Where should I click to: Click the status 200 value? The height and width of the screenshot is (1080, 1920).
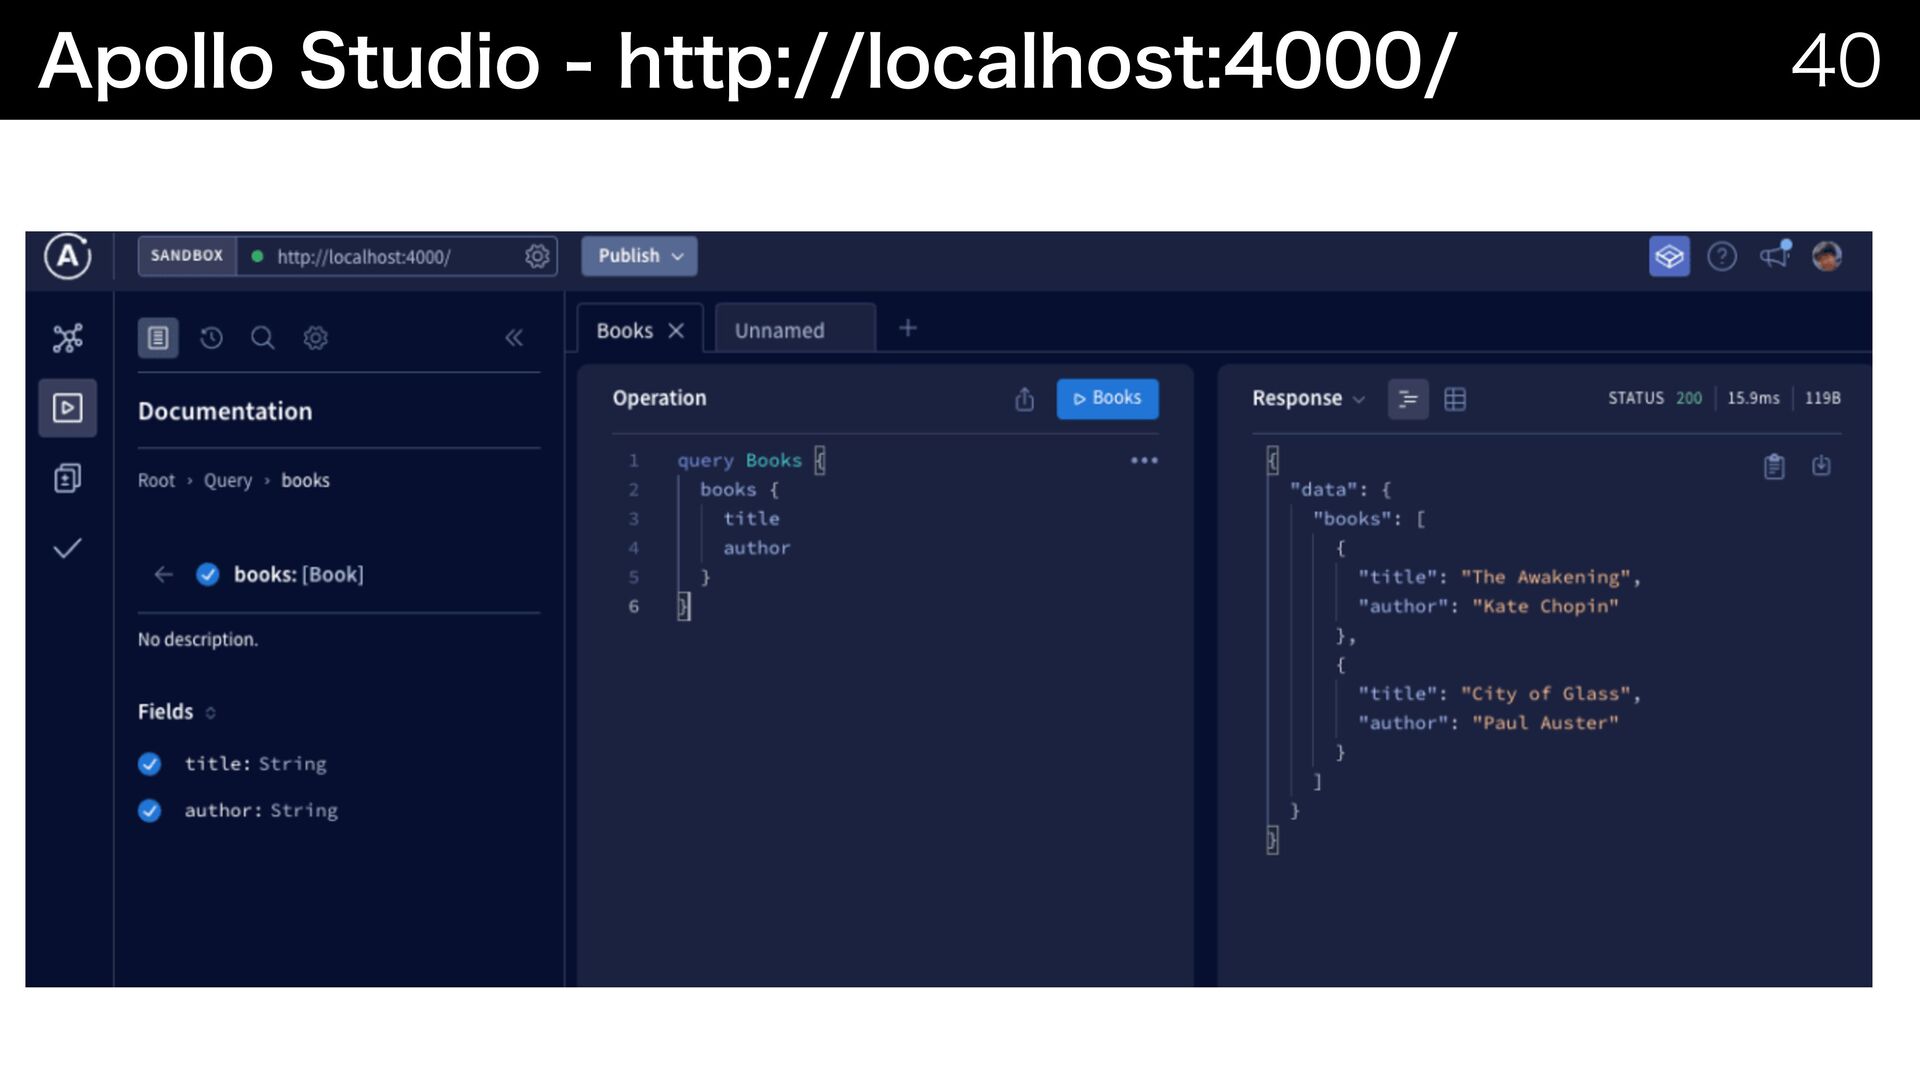click(1689, 398)
